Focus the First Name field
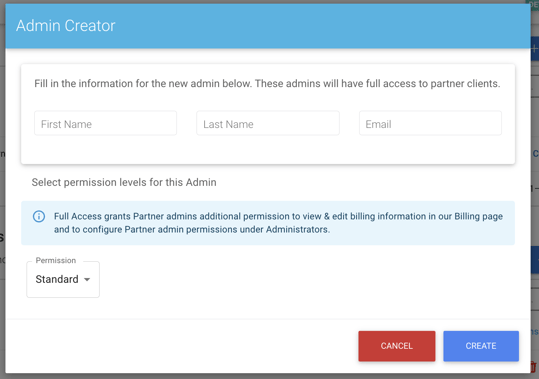 105,124
